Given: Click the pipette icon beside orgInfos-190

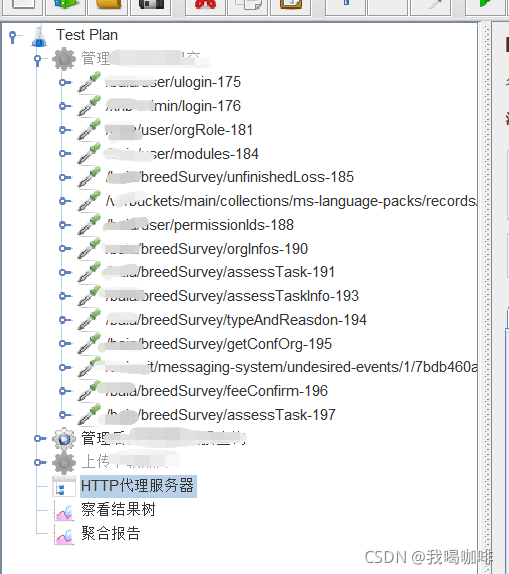Looking at the screenshot, I should click(x=89, y=249).
